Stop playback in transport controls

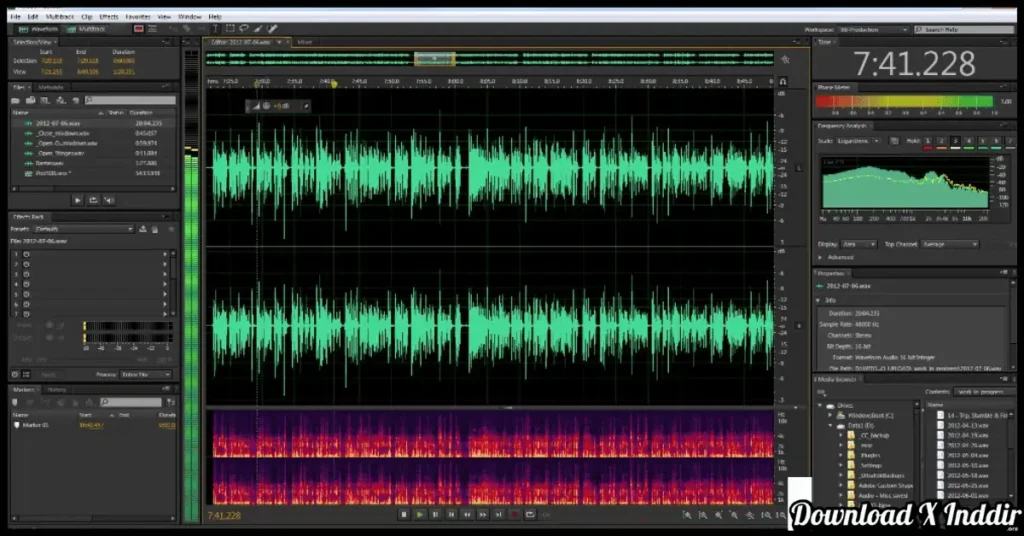pyautogui.click(x=404, y=515)
